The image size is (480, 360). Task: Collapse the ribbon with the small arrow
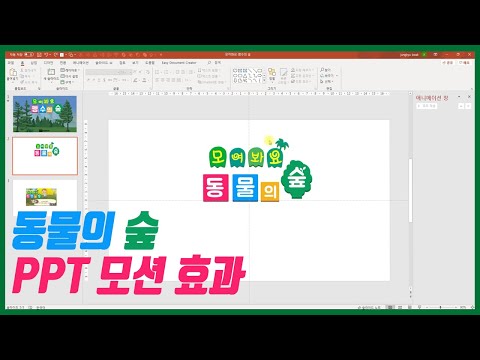click(472, 89)
